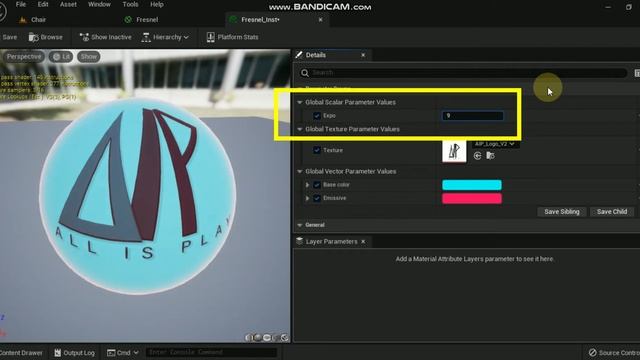Toggle the Emissive parameter checkbox
Viewport: 640px width, 360px height.
coord(317,198)
